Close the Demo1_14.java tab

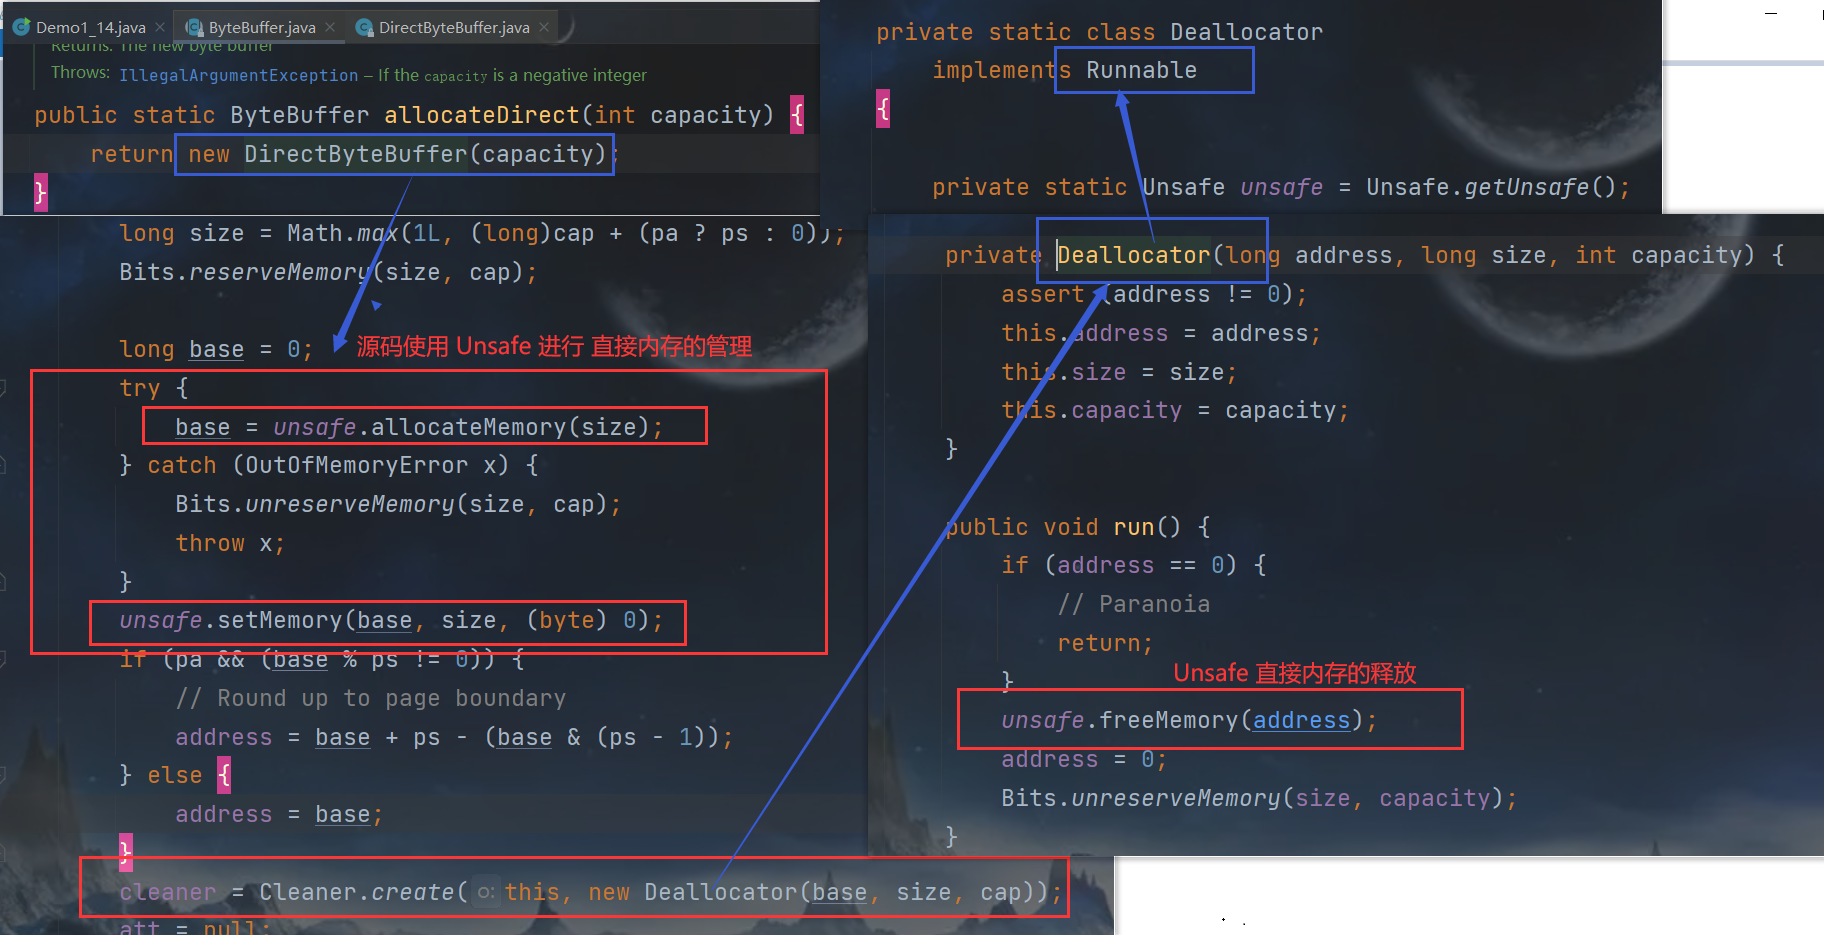160,27
